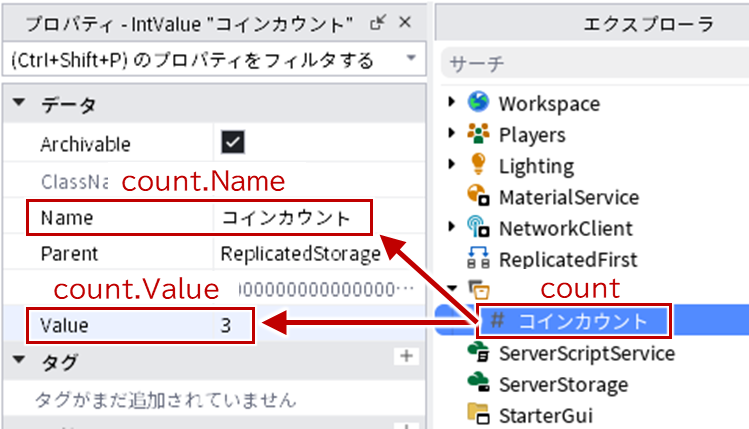Select Players in the Explorer

[x=532, y=135]
